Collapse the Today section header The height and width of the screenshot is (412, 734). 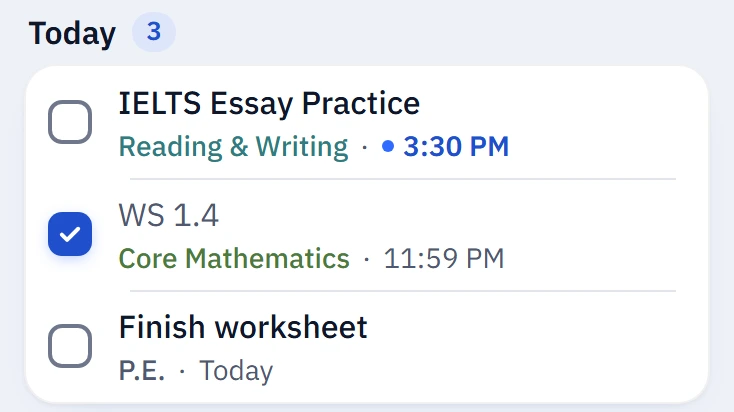point(72,34)
